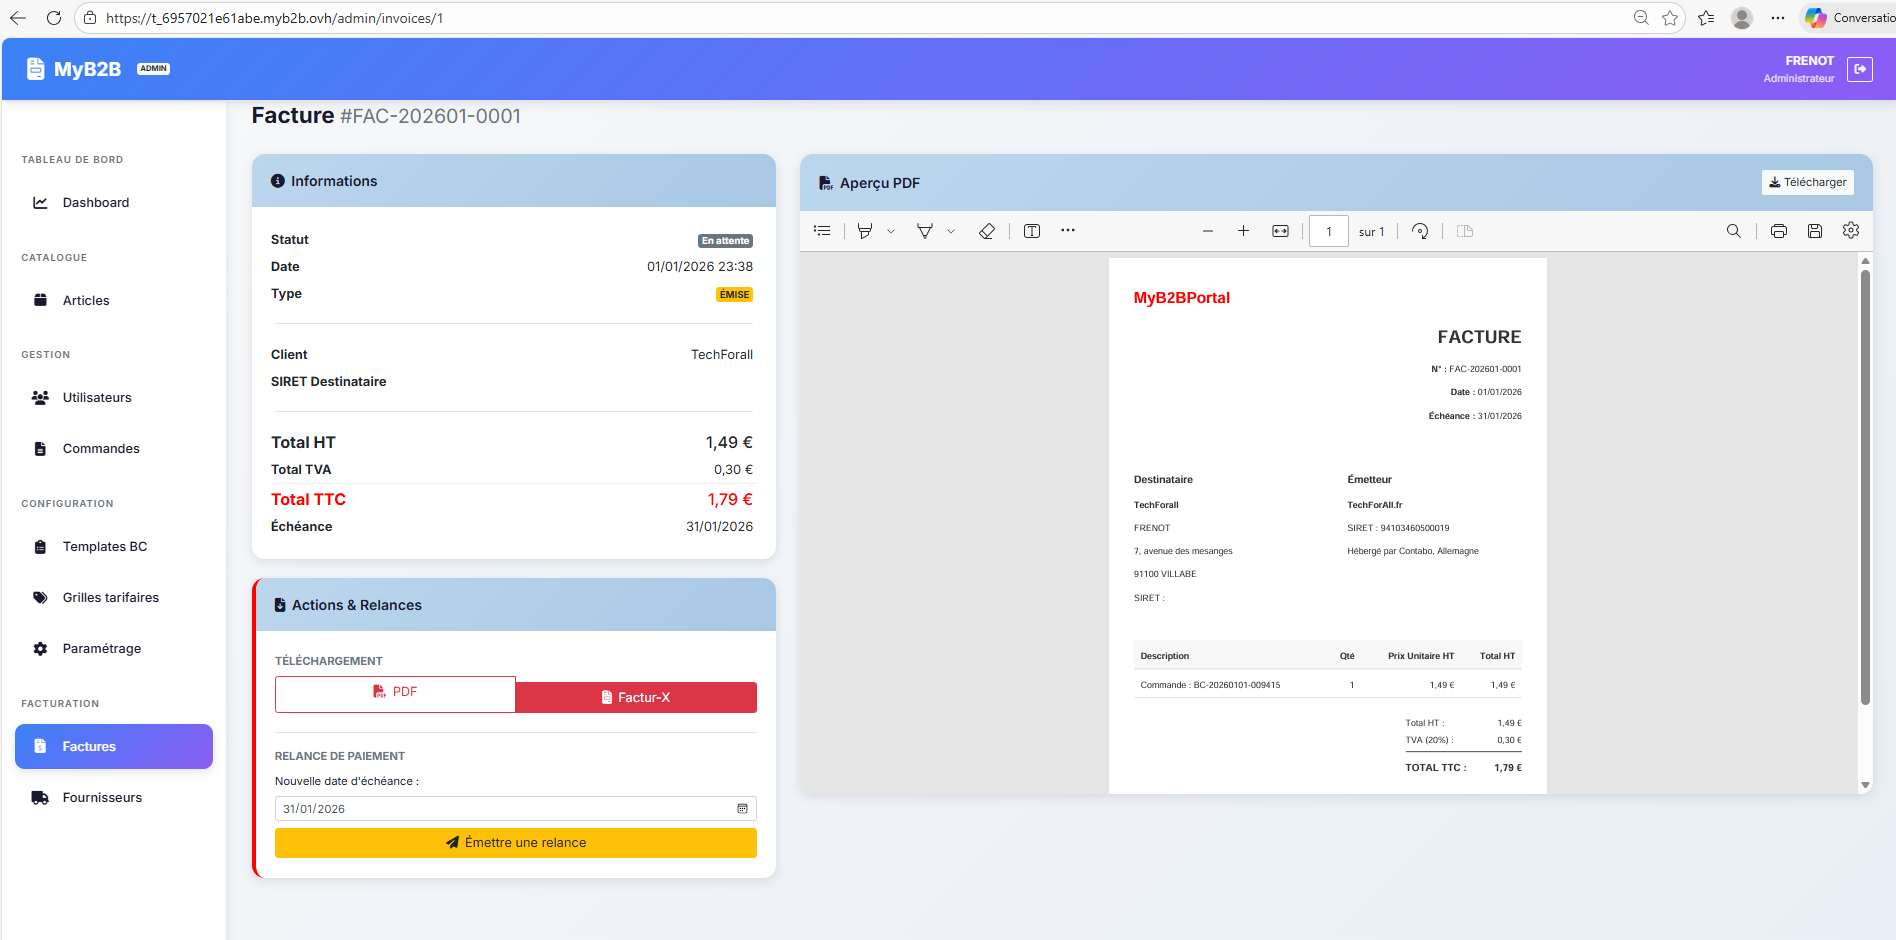
Task: Click the PDF page number field
Action: tap(1328, 231)
